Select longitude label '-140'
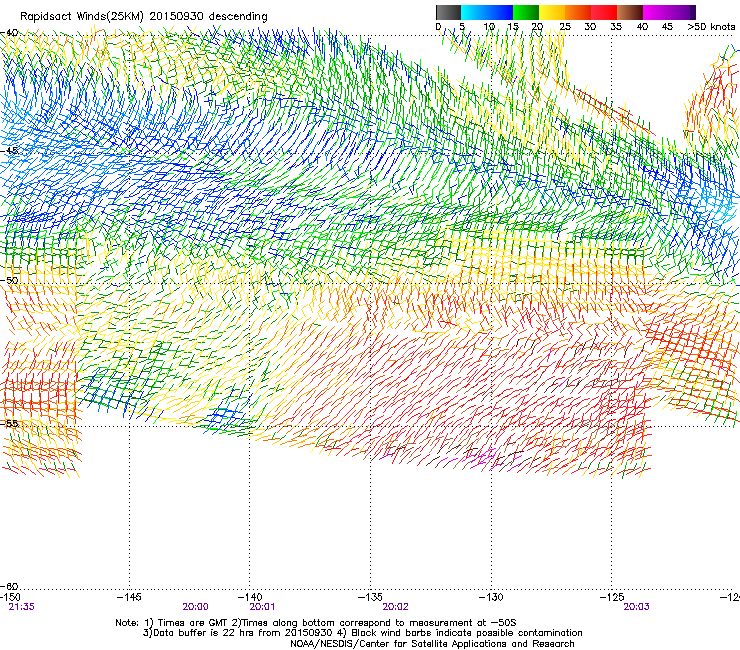 (250, 598)
